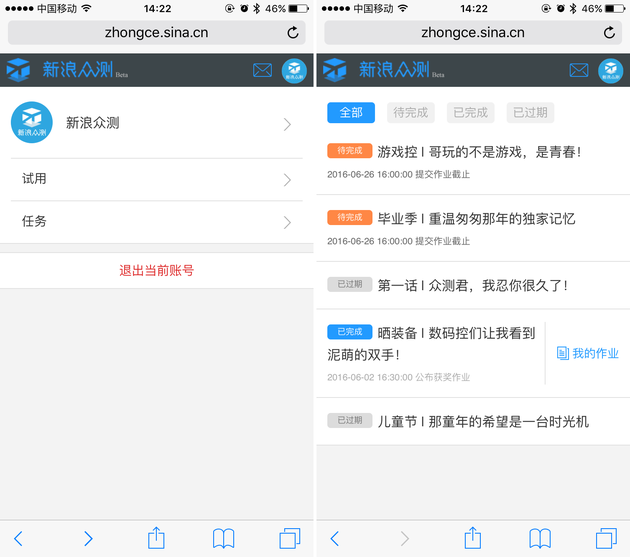Tap the document icon beside 我的作业
Screen dimensions: 630x557
[562, 353]
